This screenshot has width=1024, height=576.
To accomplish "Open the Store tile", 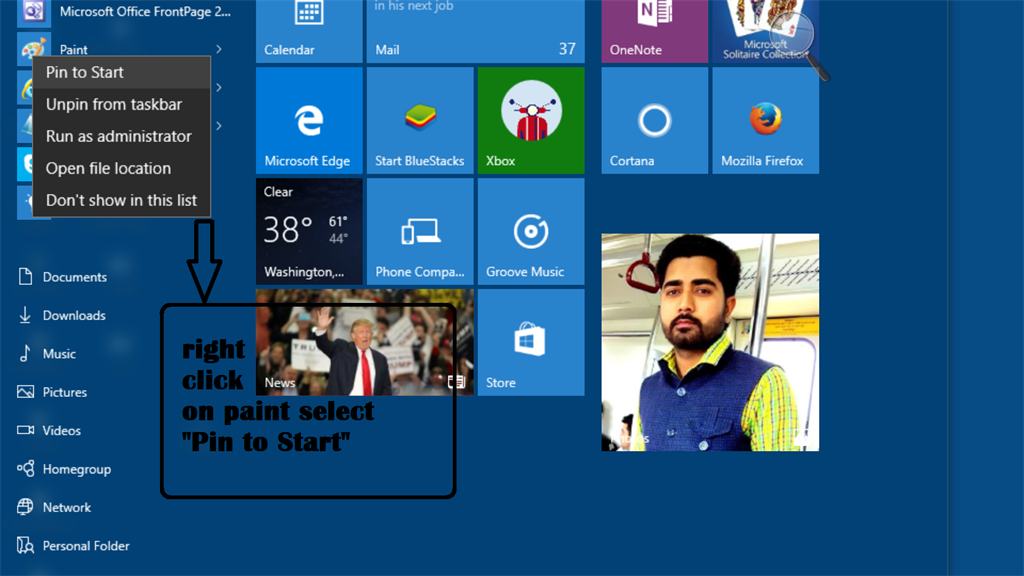I will pos(531,342).
